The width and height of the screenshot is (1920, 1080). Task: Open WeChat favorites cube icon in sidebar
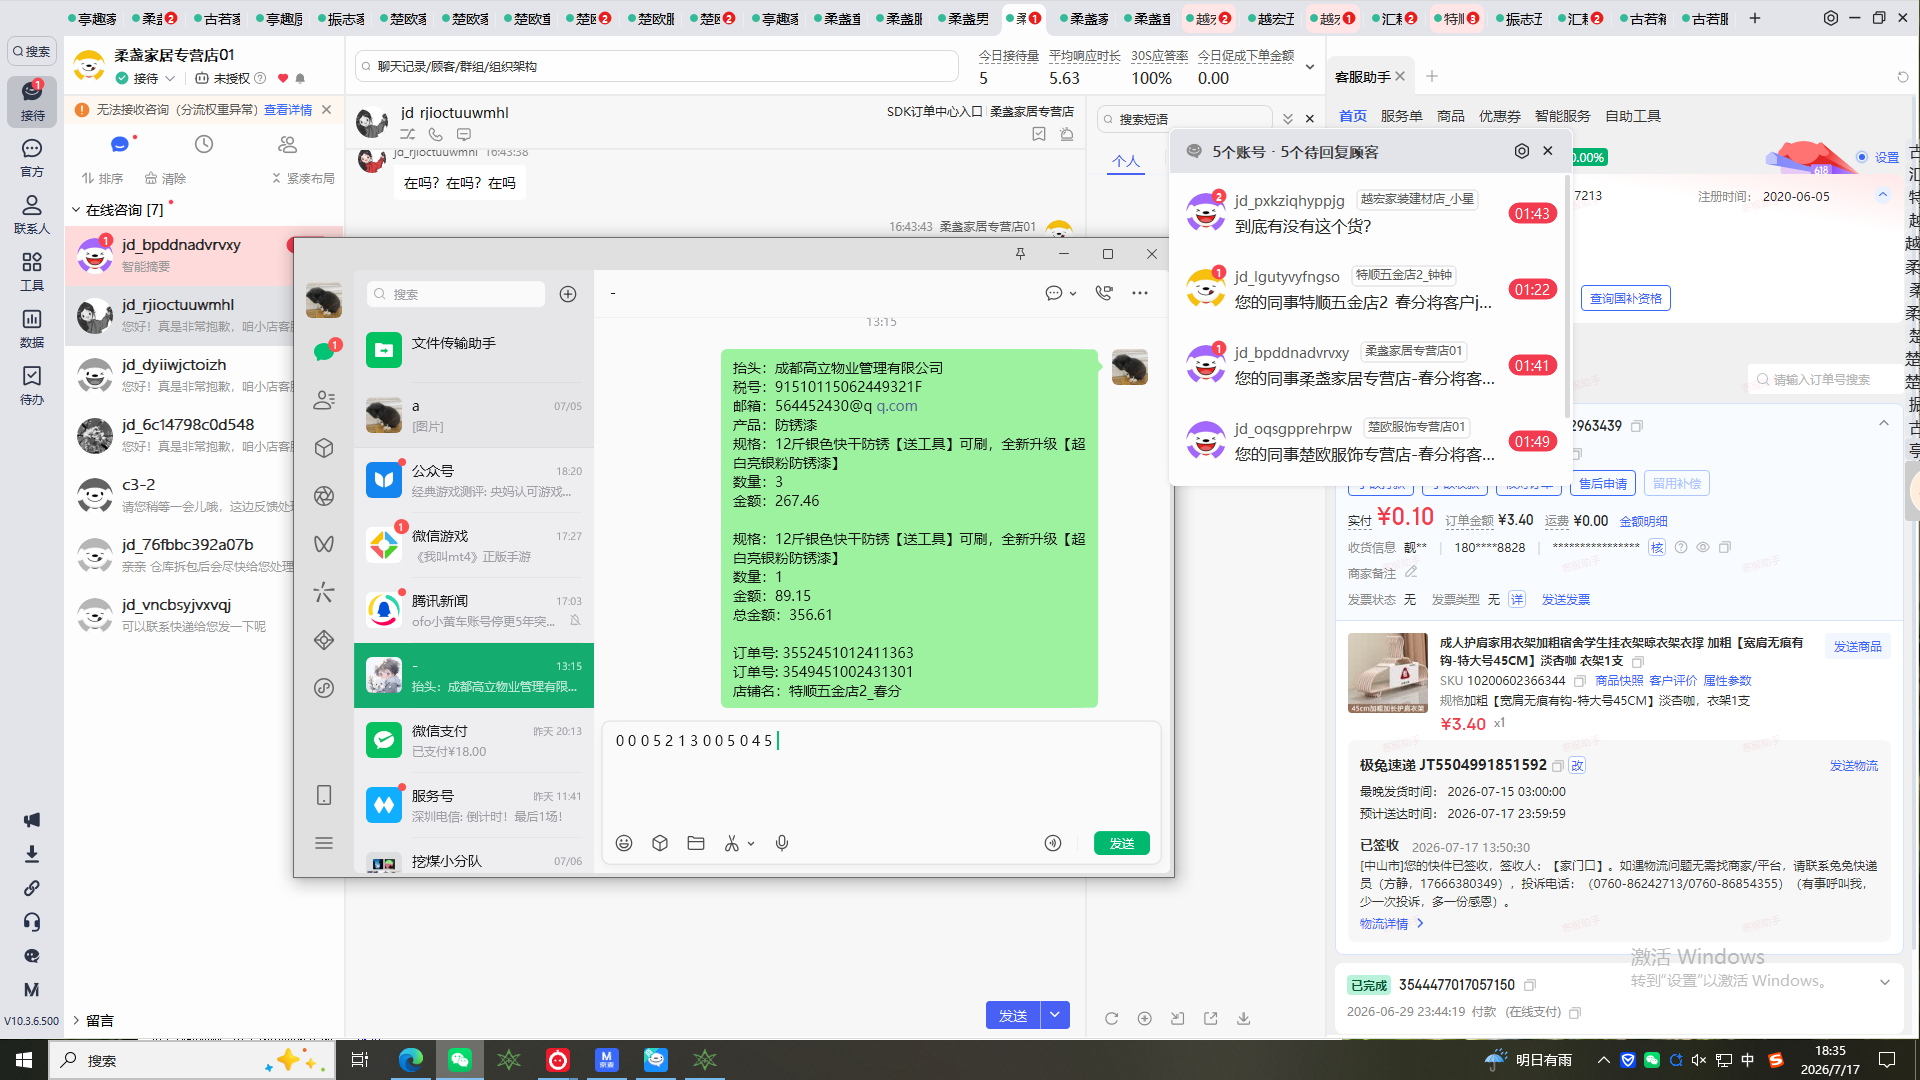click(x=324, y=448)
